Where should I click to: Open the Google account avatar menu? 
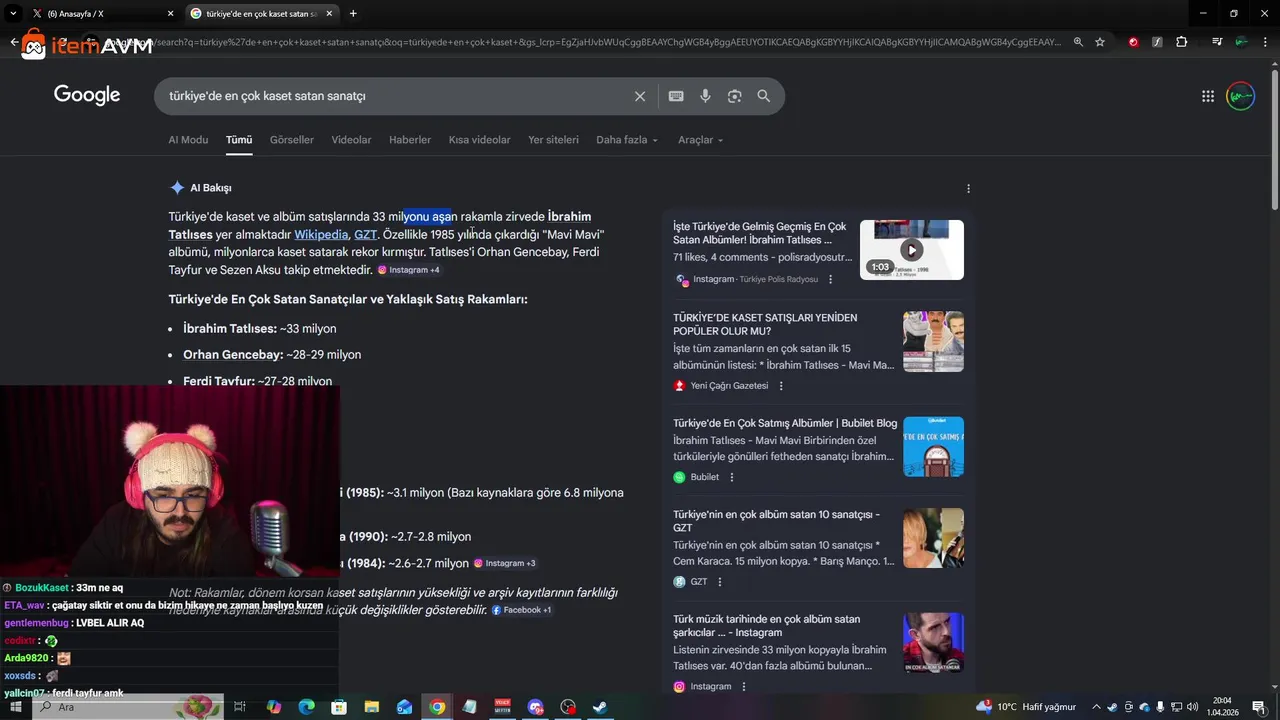click(1241, 96)
